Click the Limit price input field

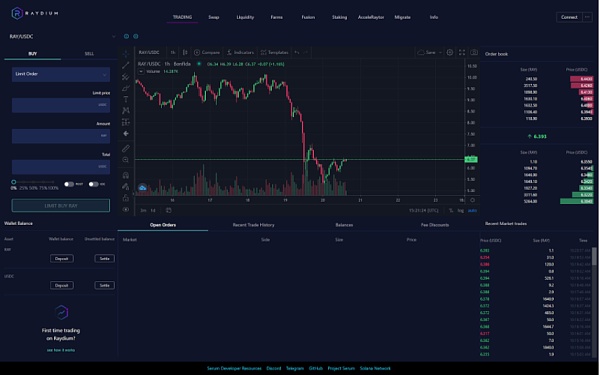(61, 105)
